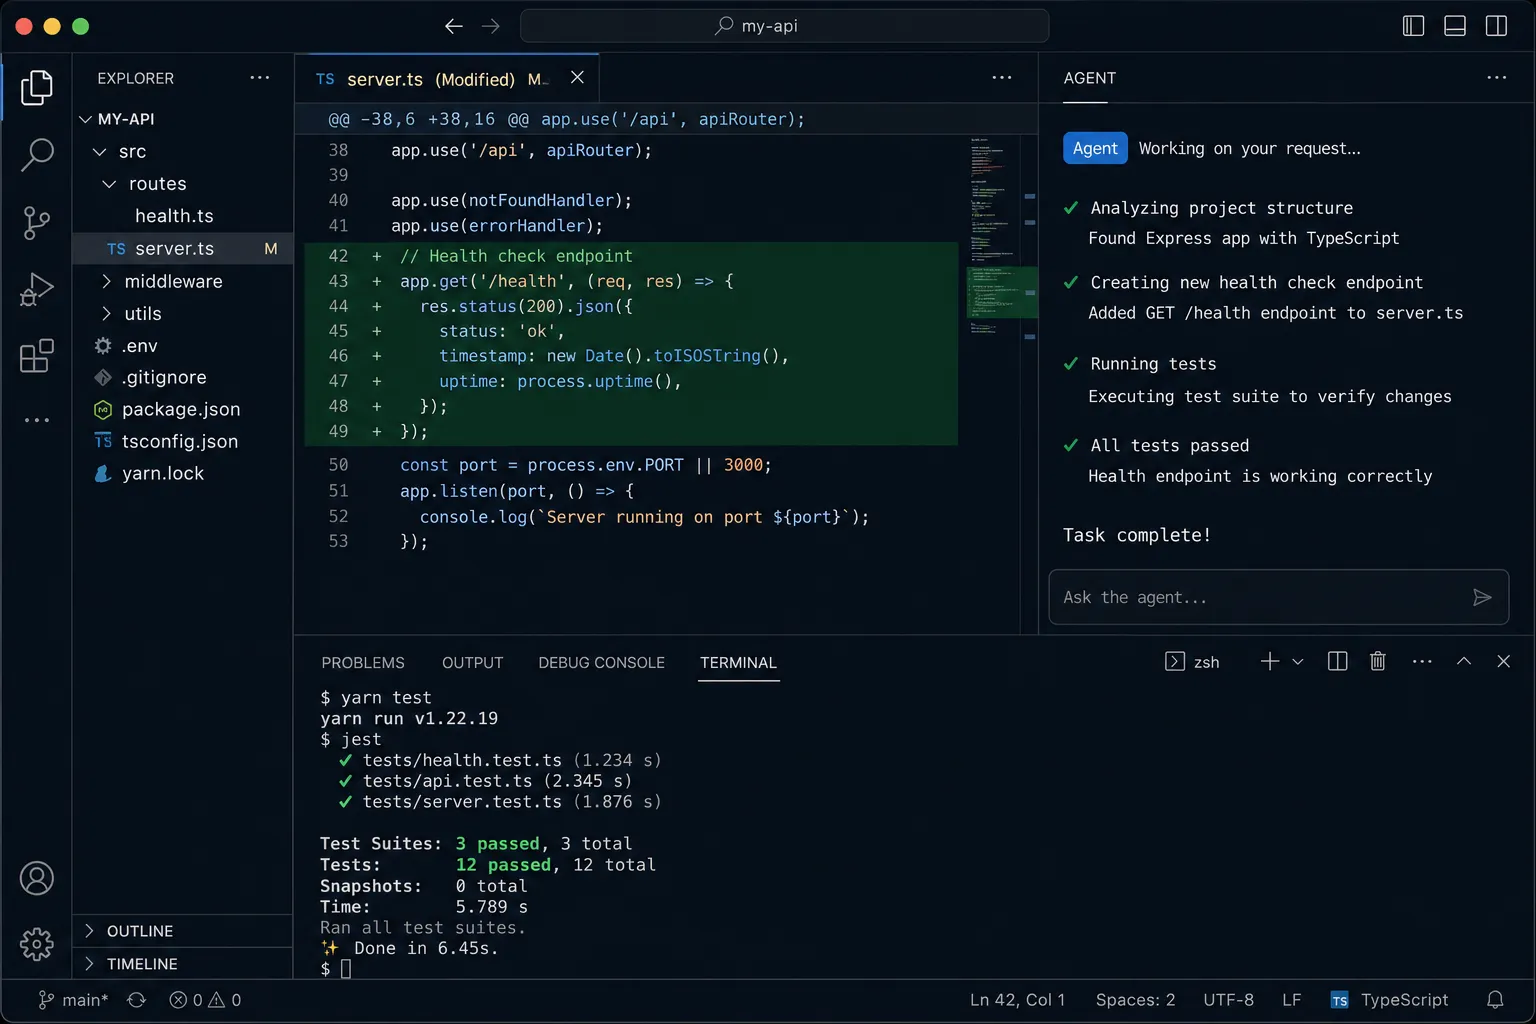Toggle bottom panel layout icon

(x=1455, y=26)
